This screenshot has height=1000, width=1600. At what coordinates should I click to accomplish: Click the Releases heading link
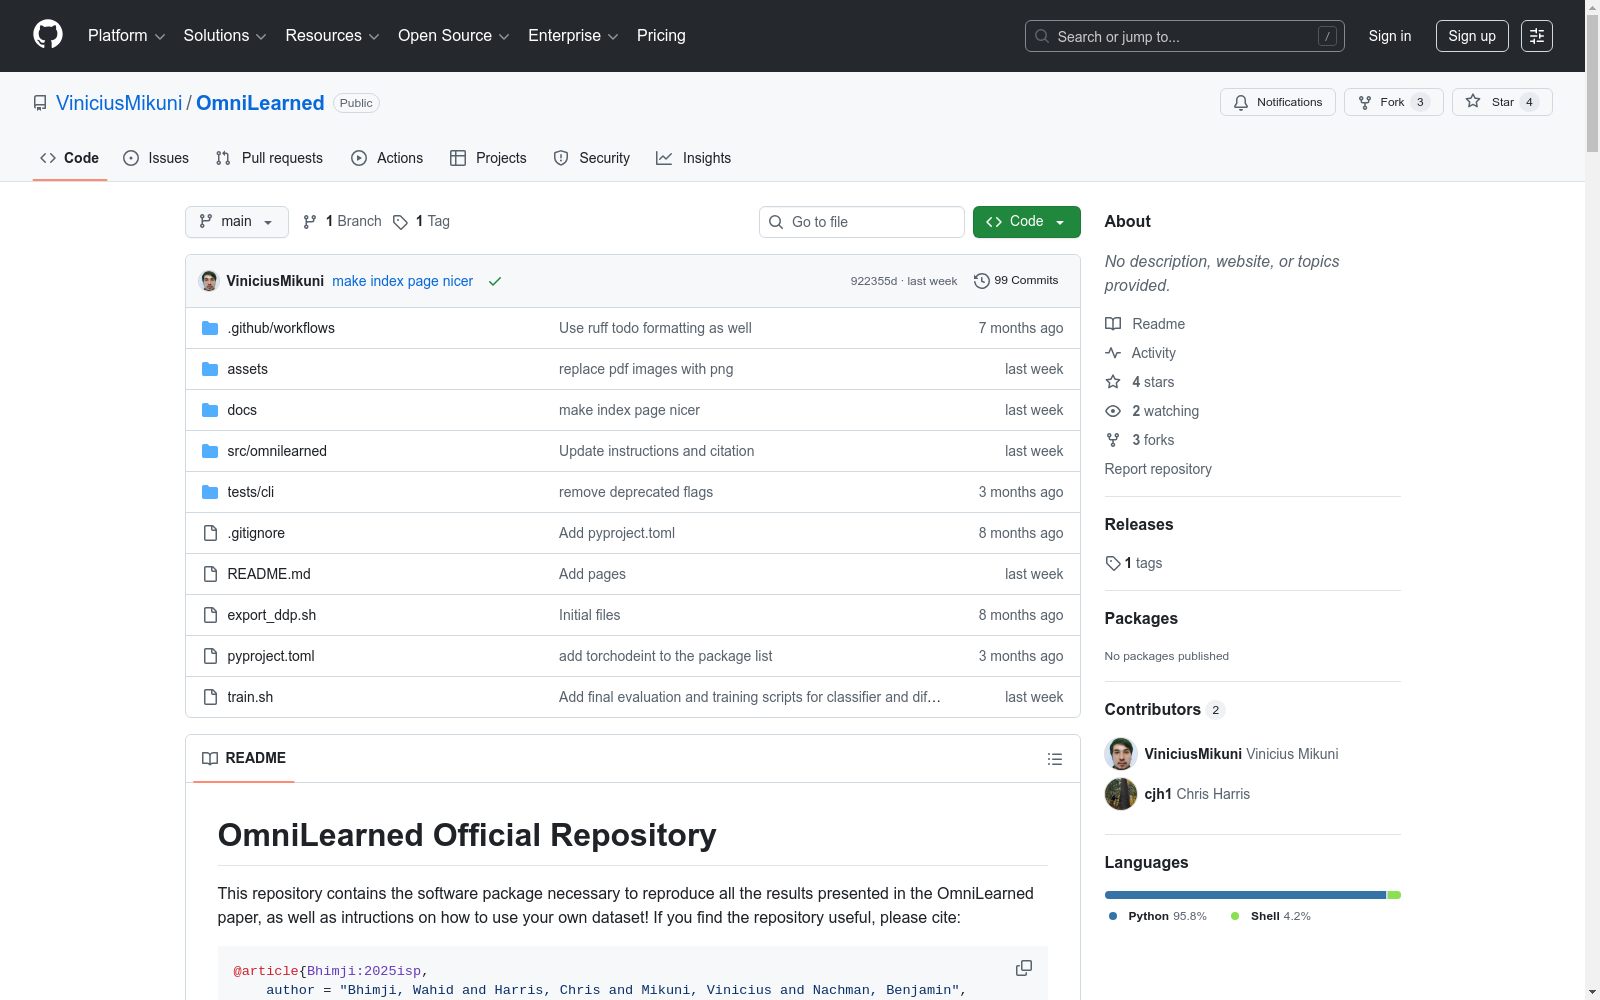[1139, 524]
